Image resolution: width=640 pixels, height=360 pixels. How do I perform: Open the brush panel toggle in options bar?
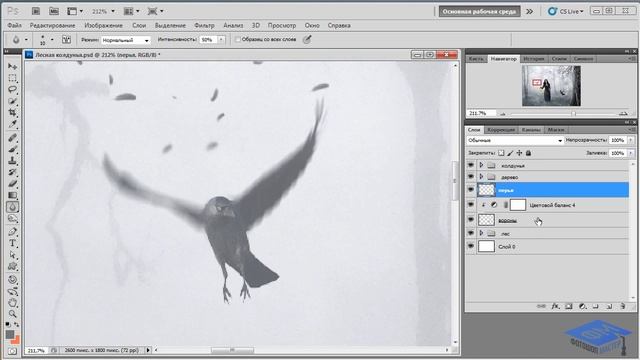66,40
